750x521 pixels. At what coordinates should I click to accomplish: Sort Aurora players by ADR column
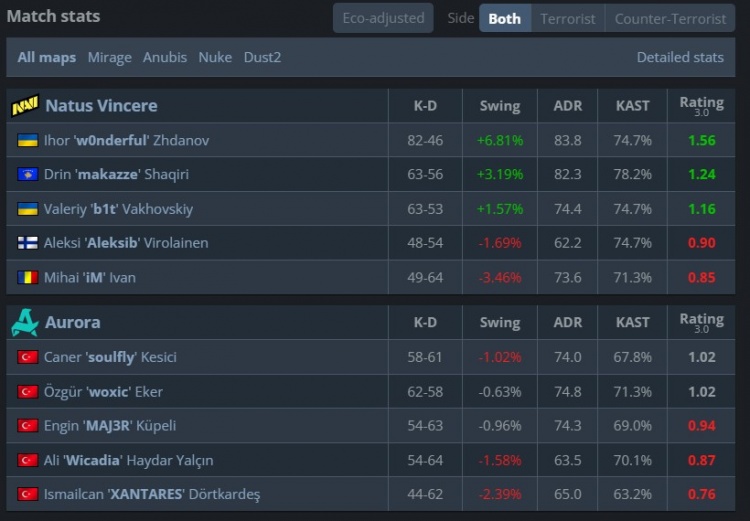[x=567, y=322]
